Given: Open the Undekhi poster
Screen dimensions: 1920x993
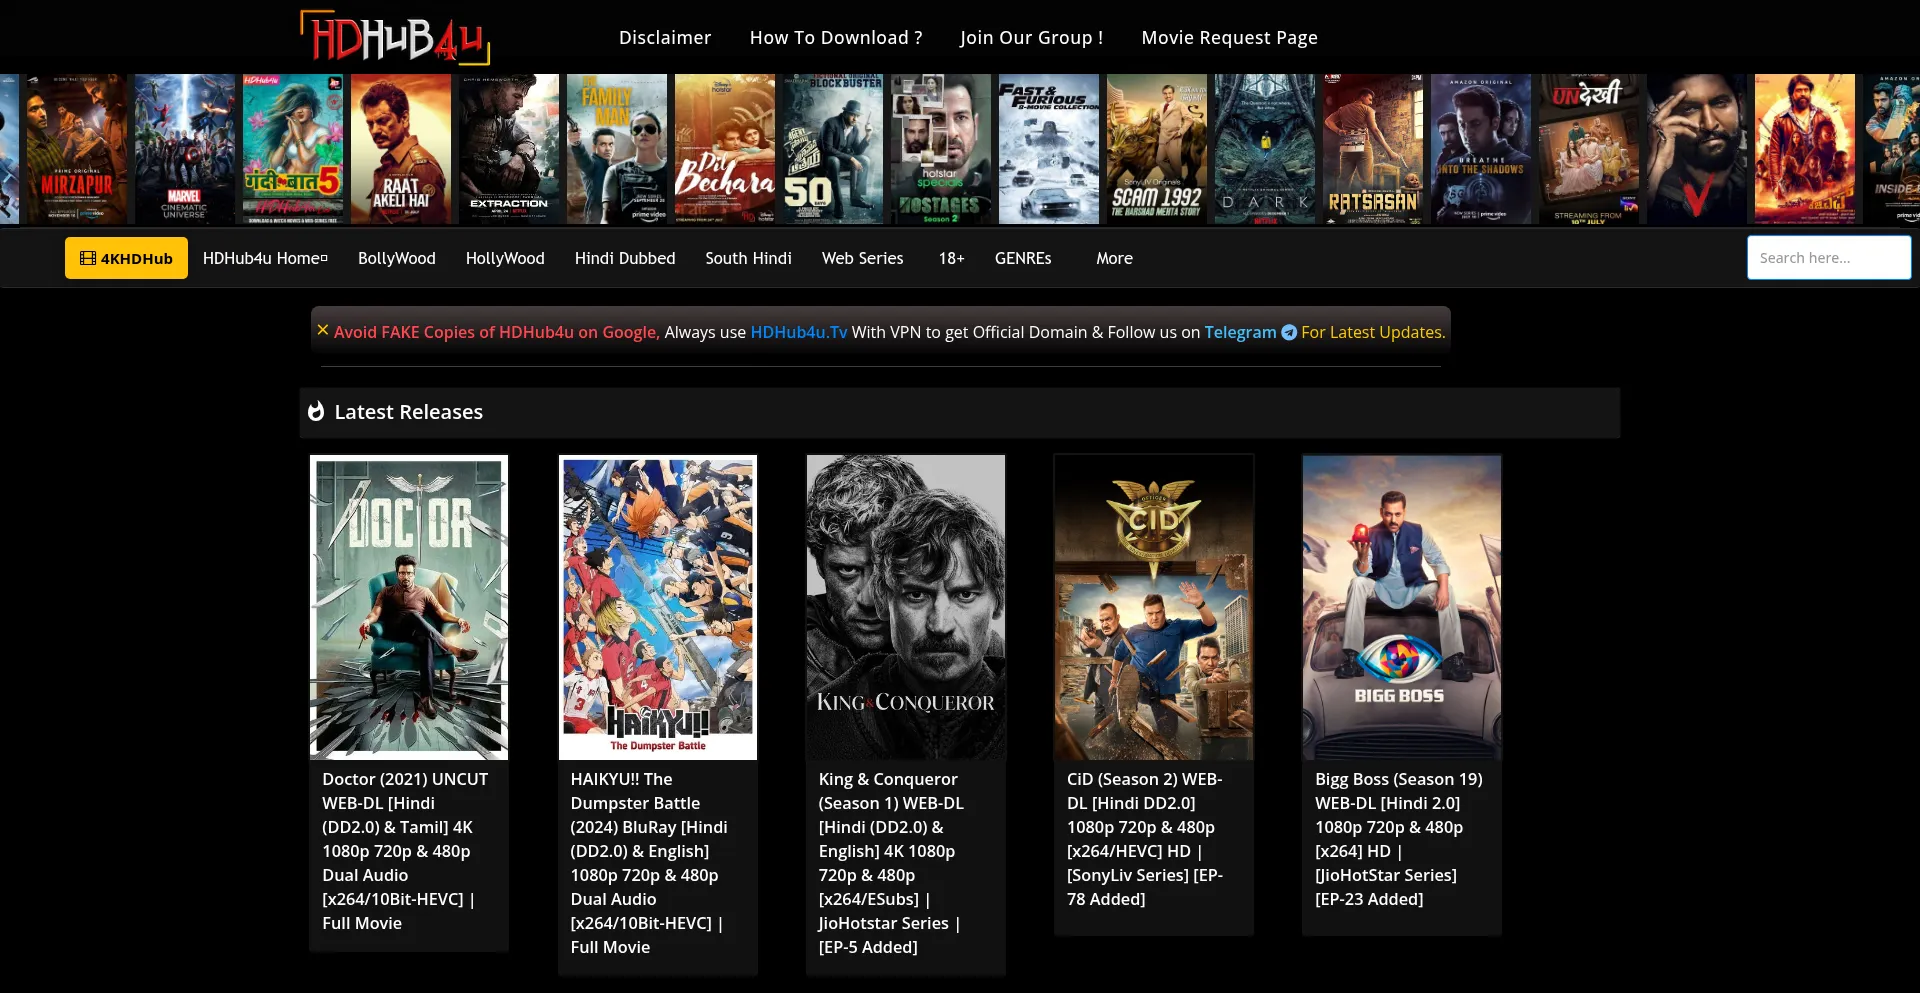Looking at the screenshot, I should pyautogui.click(x=1589, y=149).
